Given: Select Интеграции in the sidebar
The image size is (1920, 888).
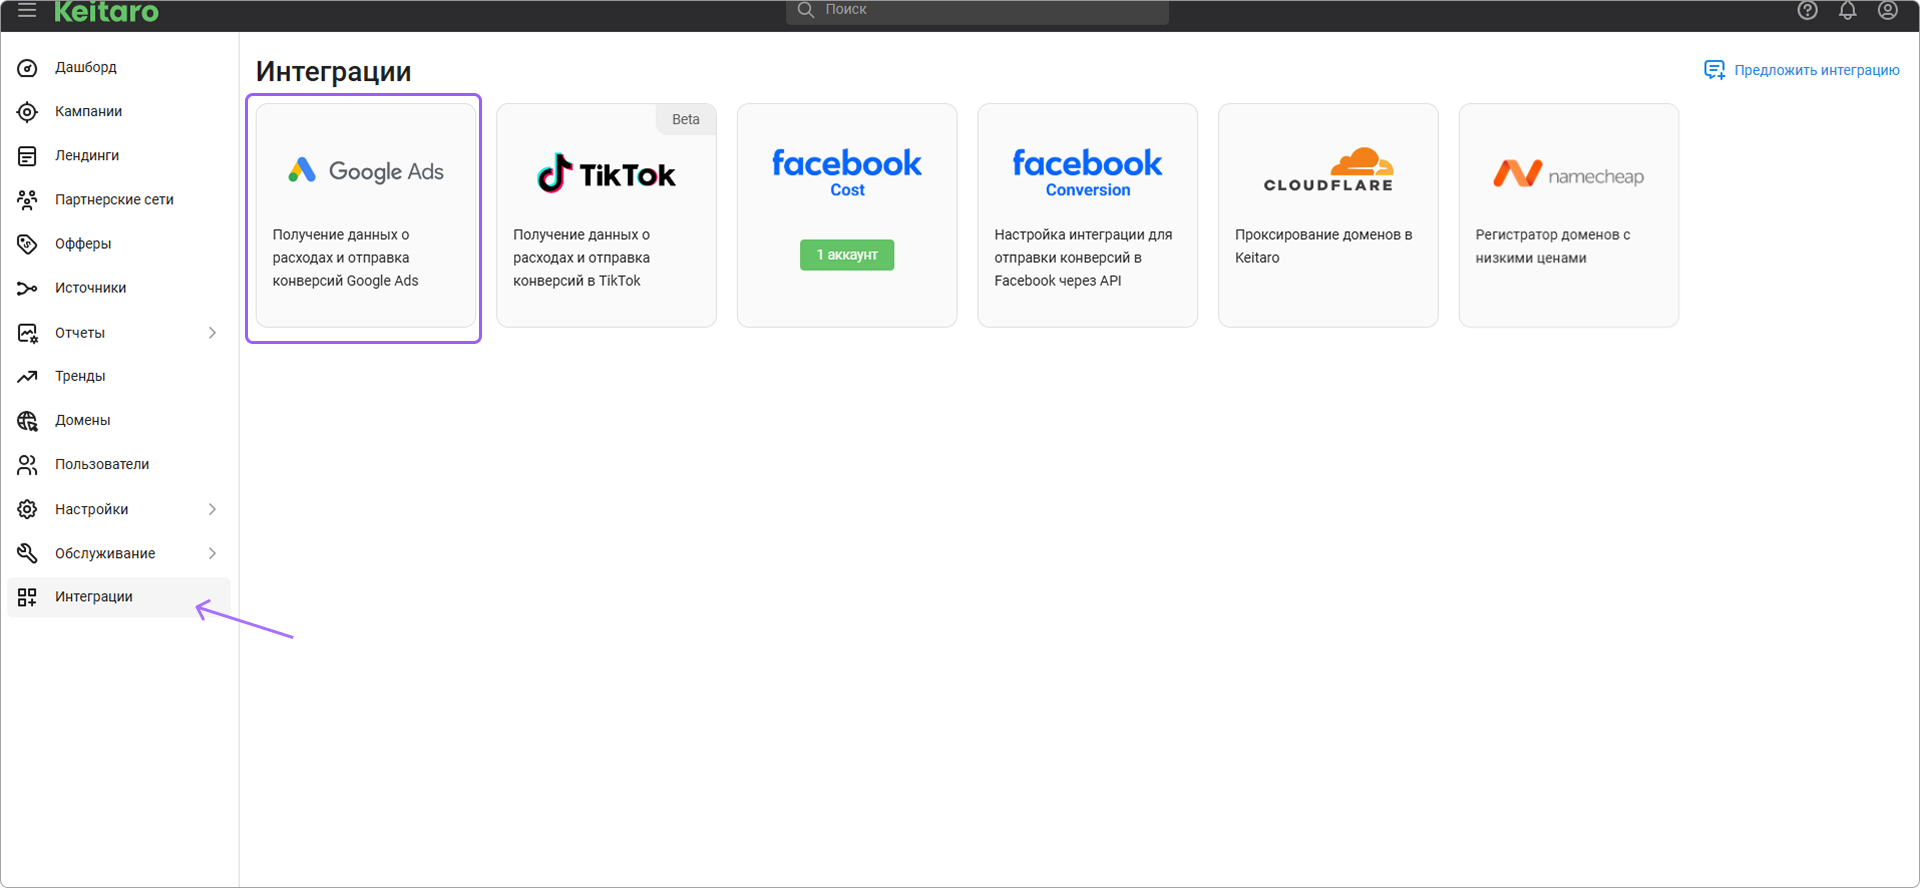Looking at the screenshot, I should coord(94,597).
